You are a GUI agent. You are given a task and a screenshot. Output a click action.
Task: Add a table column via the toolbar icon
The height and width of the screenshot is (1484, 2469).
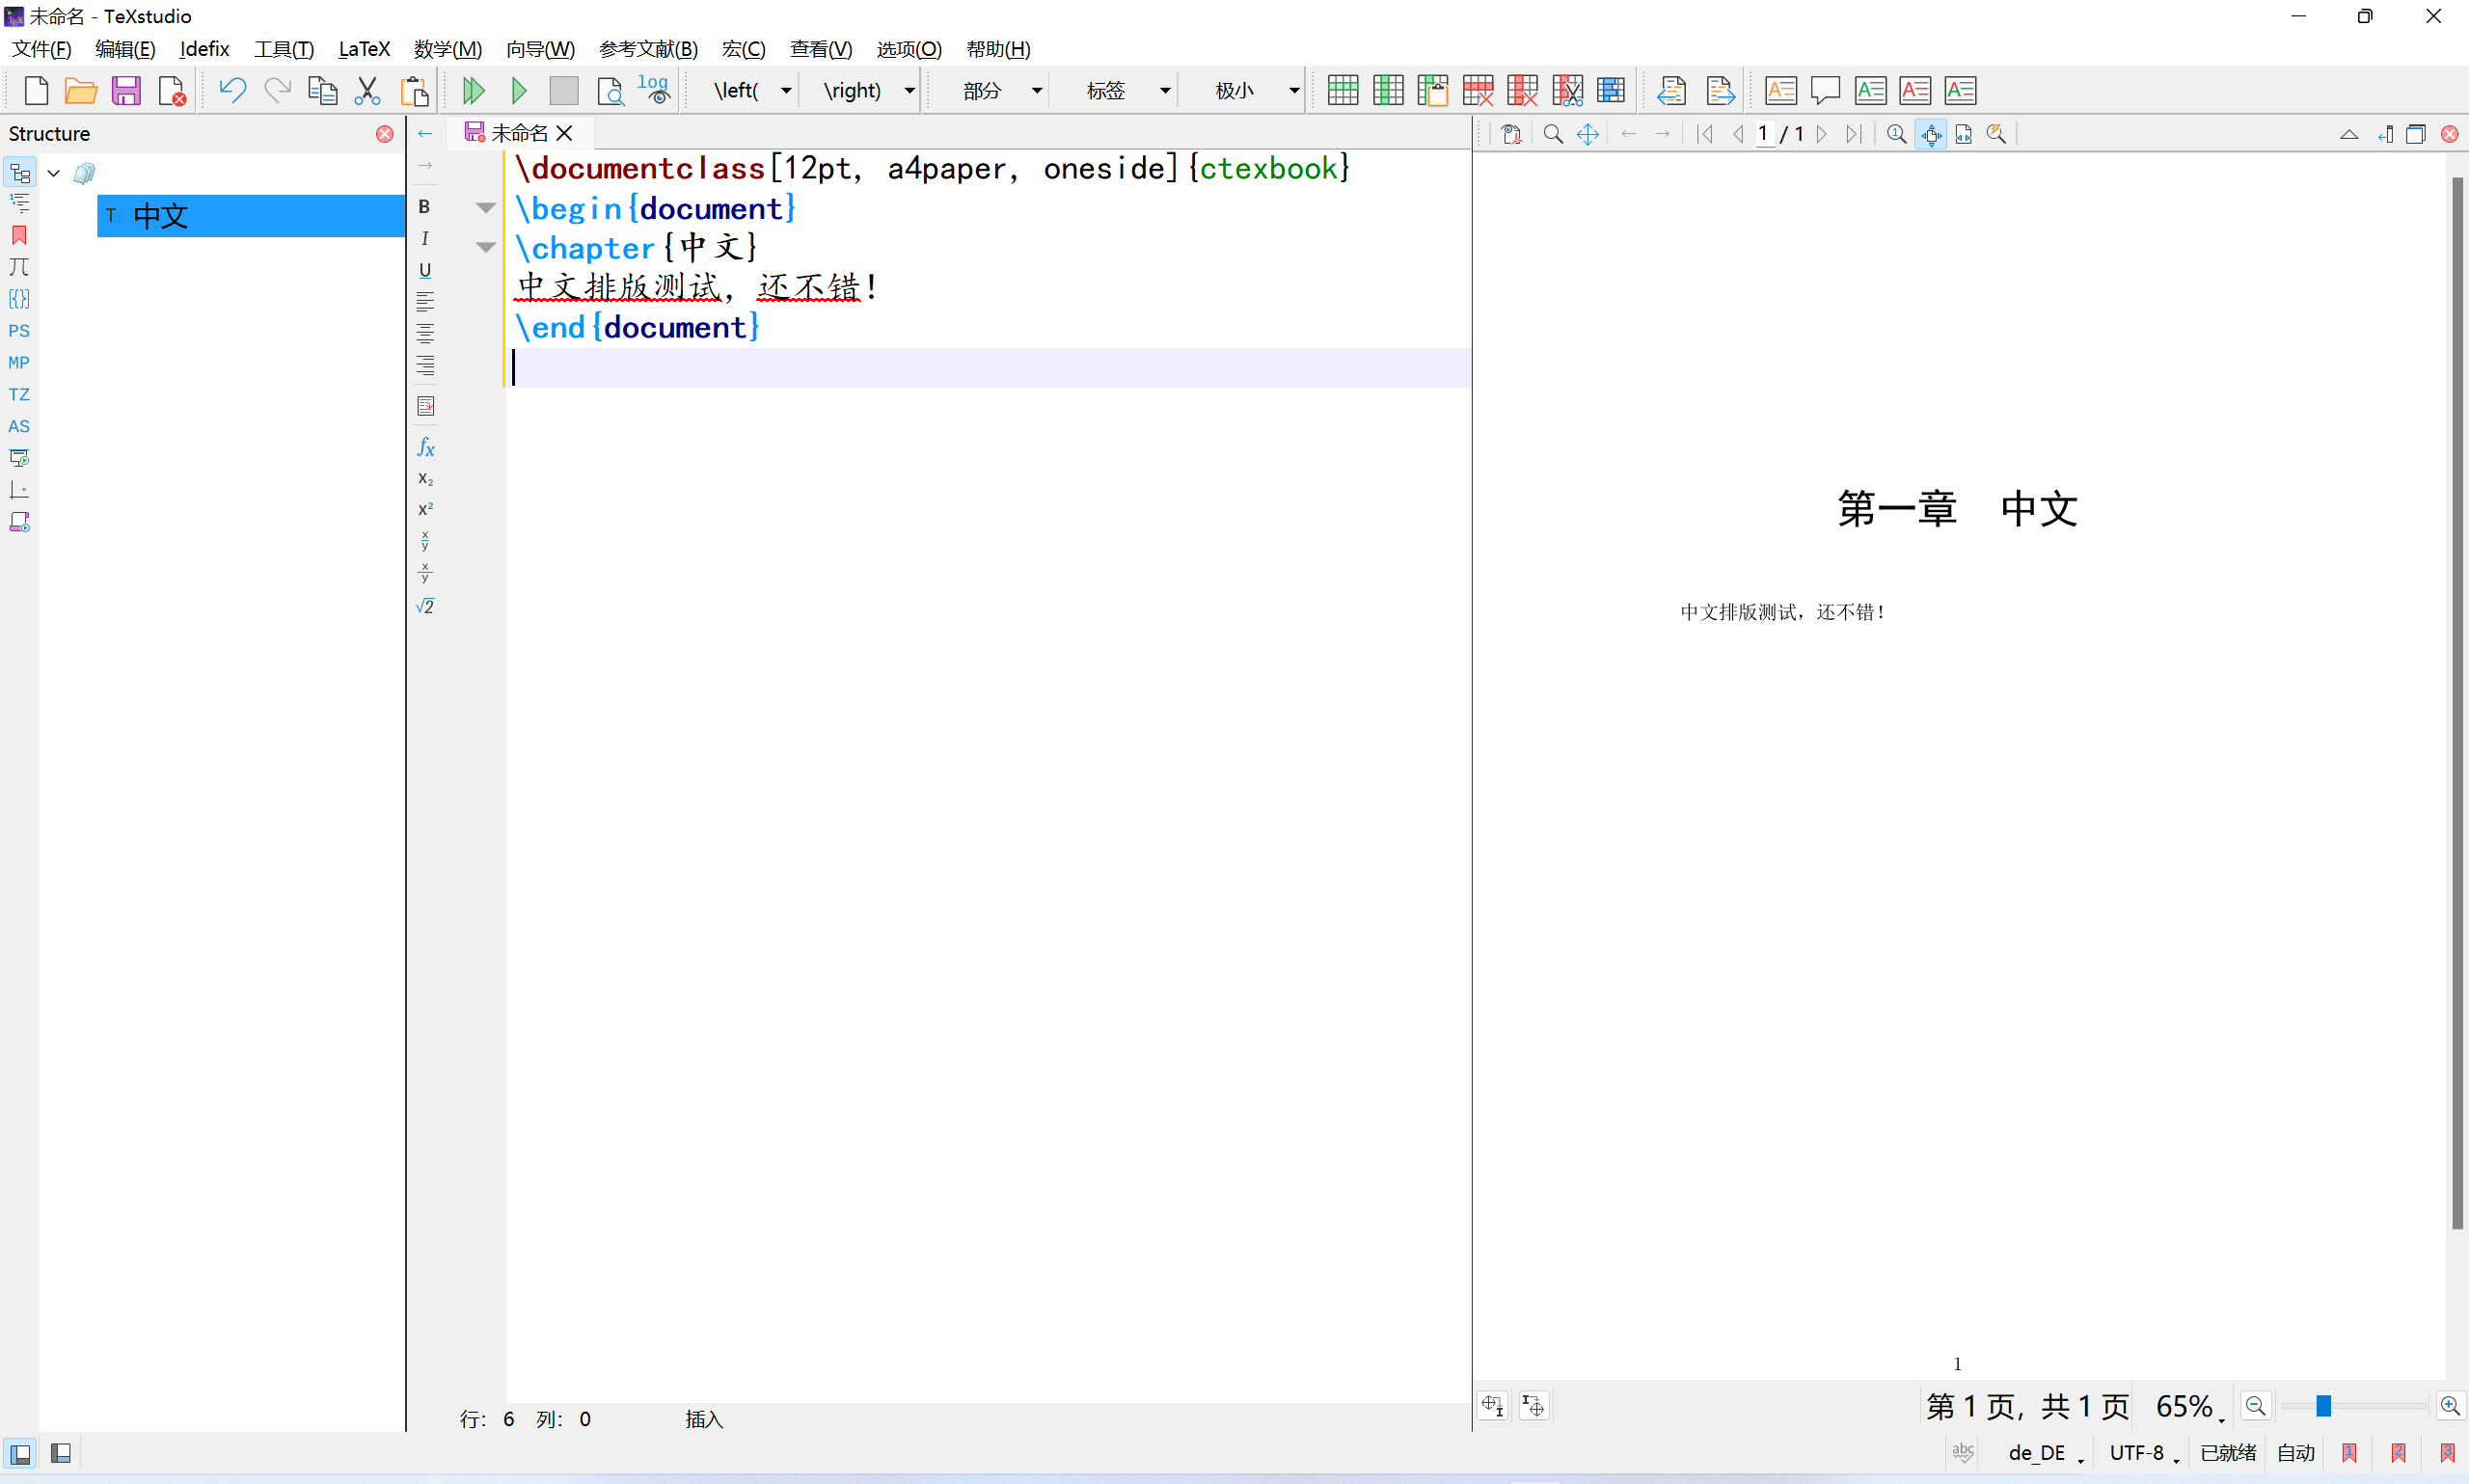click(1388, 90)
